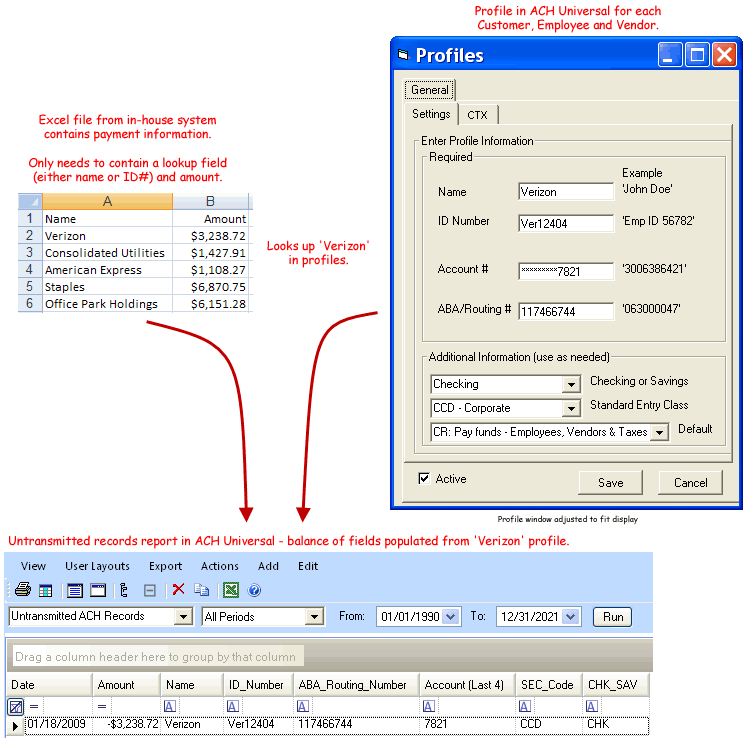Open the Edit menu
Image resolution: width=748 pixels, height=741 pixels.
click(308, 566)
